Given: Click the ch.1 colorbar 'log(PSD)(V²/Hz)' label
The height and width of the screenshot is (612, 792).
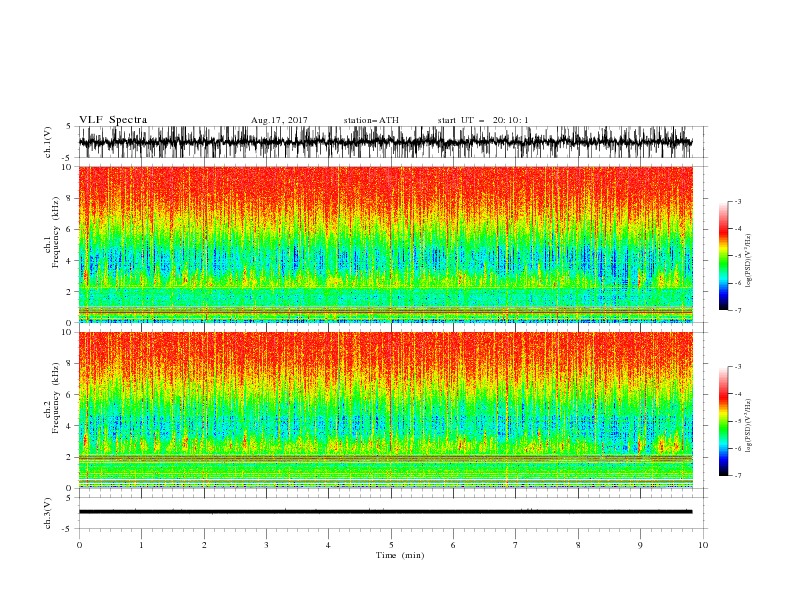Looking at the screenshot, I should (x=748, y=261).
